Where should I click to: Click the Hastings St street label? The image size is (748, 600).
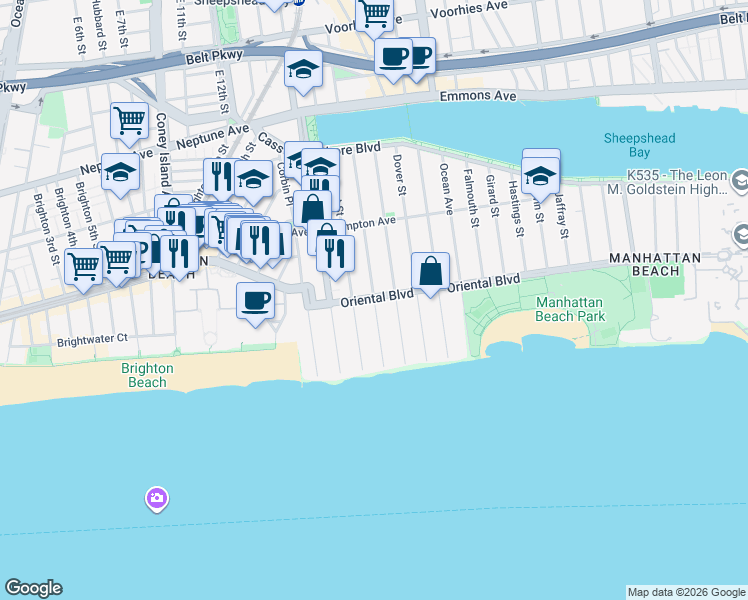pos(516,208)
